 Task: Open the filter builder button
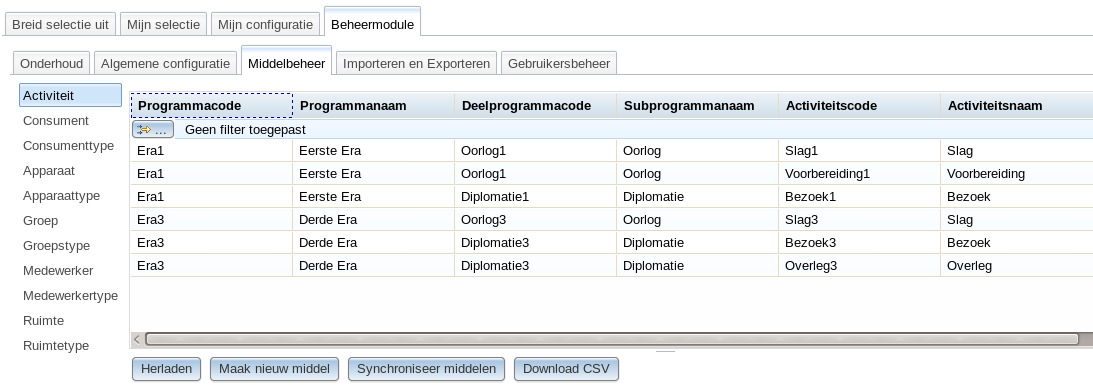pyautogui.click(x=153, y=130)
